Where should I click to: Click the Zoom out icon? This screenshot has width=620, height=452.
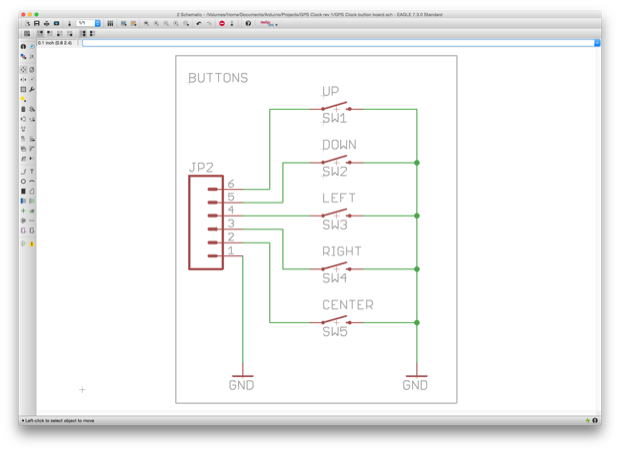[166, 24]
